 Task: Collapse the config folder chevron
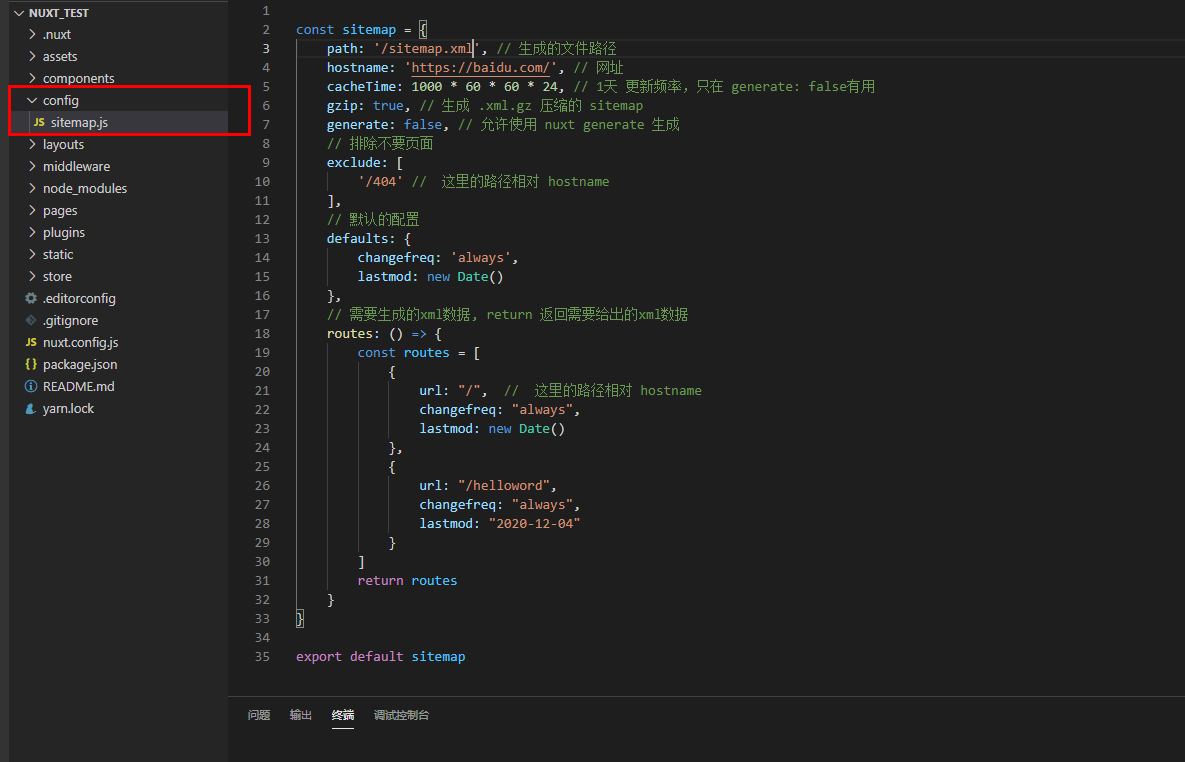32,100
